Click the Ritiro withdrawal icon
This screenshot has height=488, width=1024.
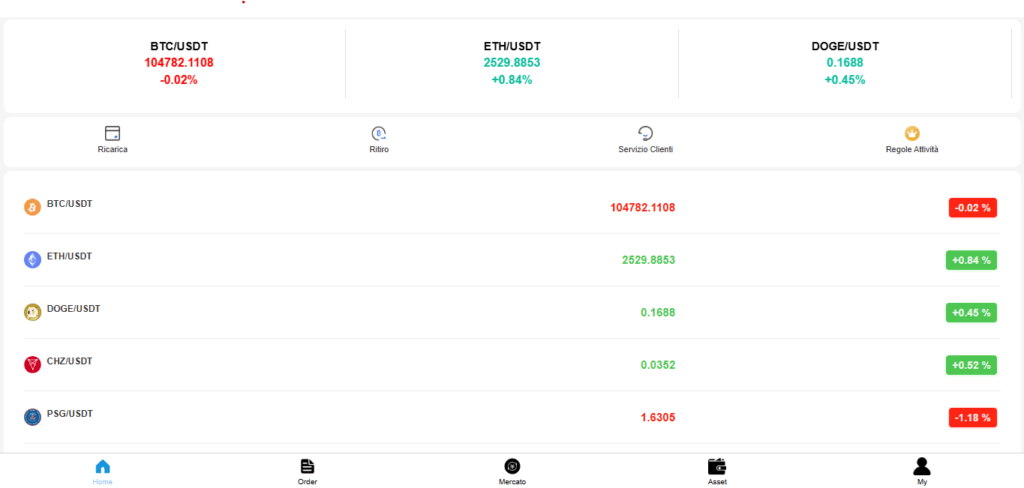[379, 133]
